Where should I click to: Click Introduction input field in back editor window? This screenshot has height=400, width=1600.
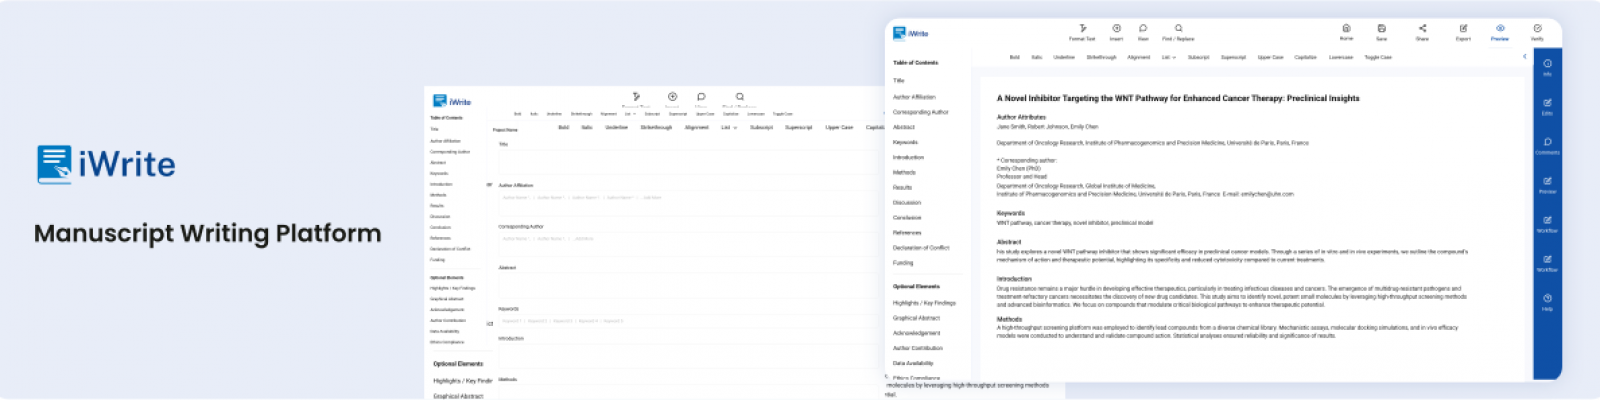(x=690, y=356)
